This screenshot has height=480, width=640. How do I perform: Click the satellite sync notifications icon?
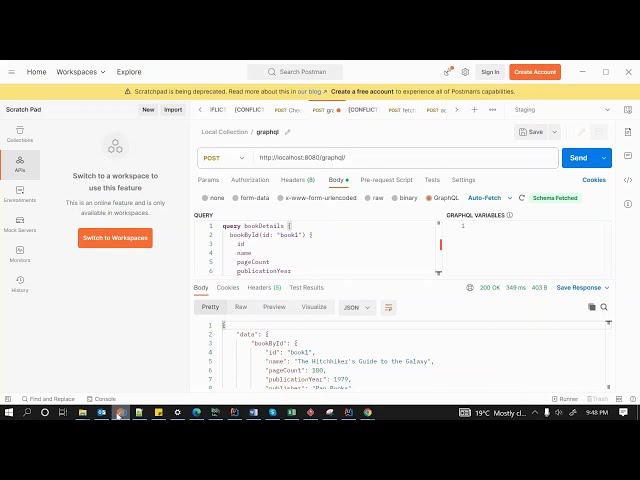[448, 71]
